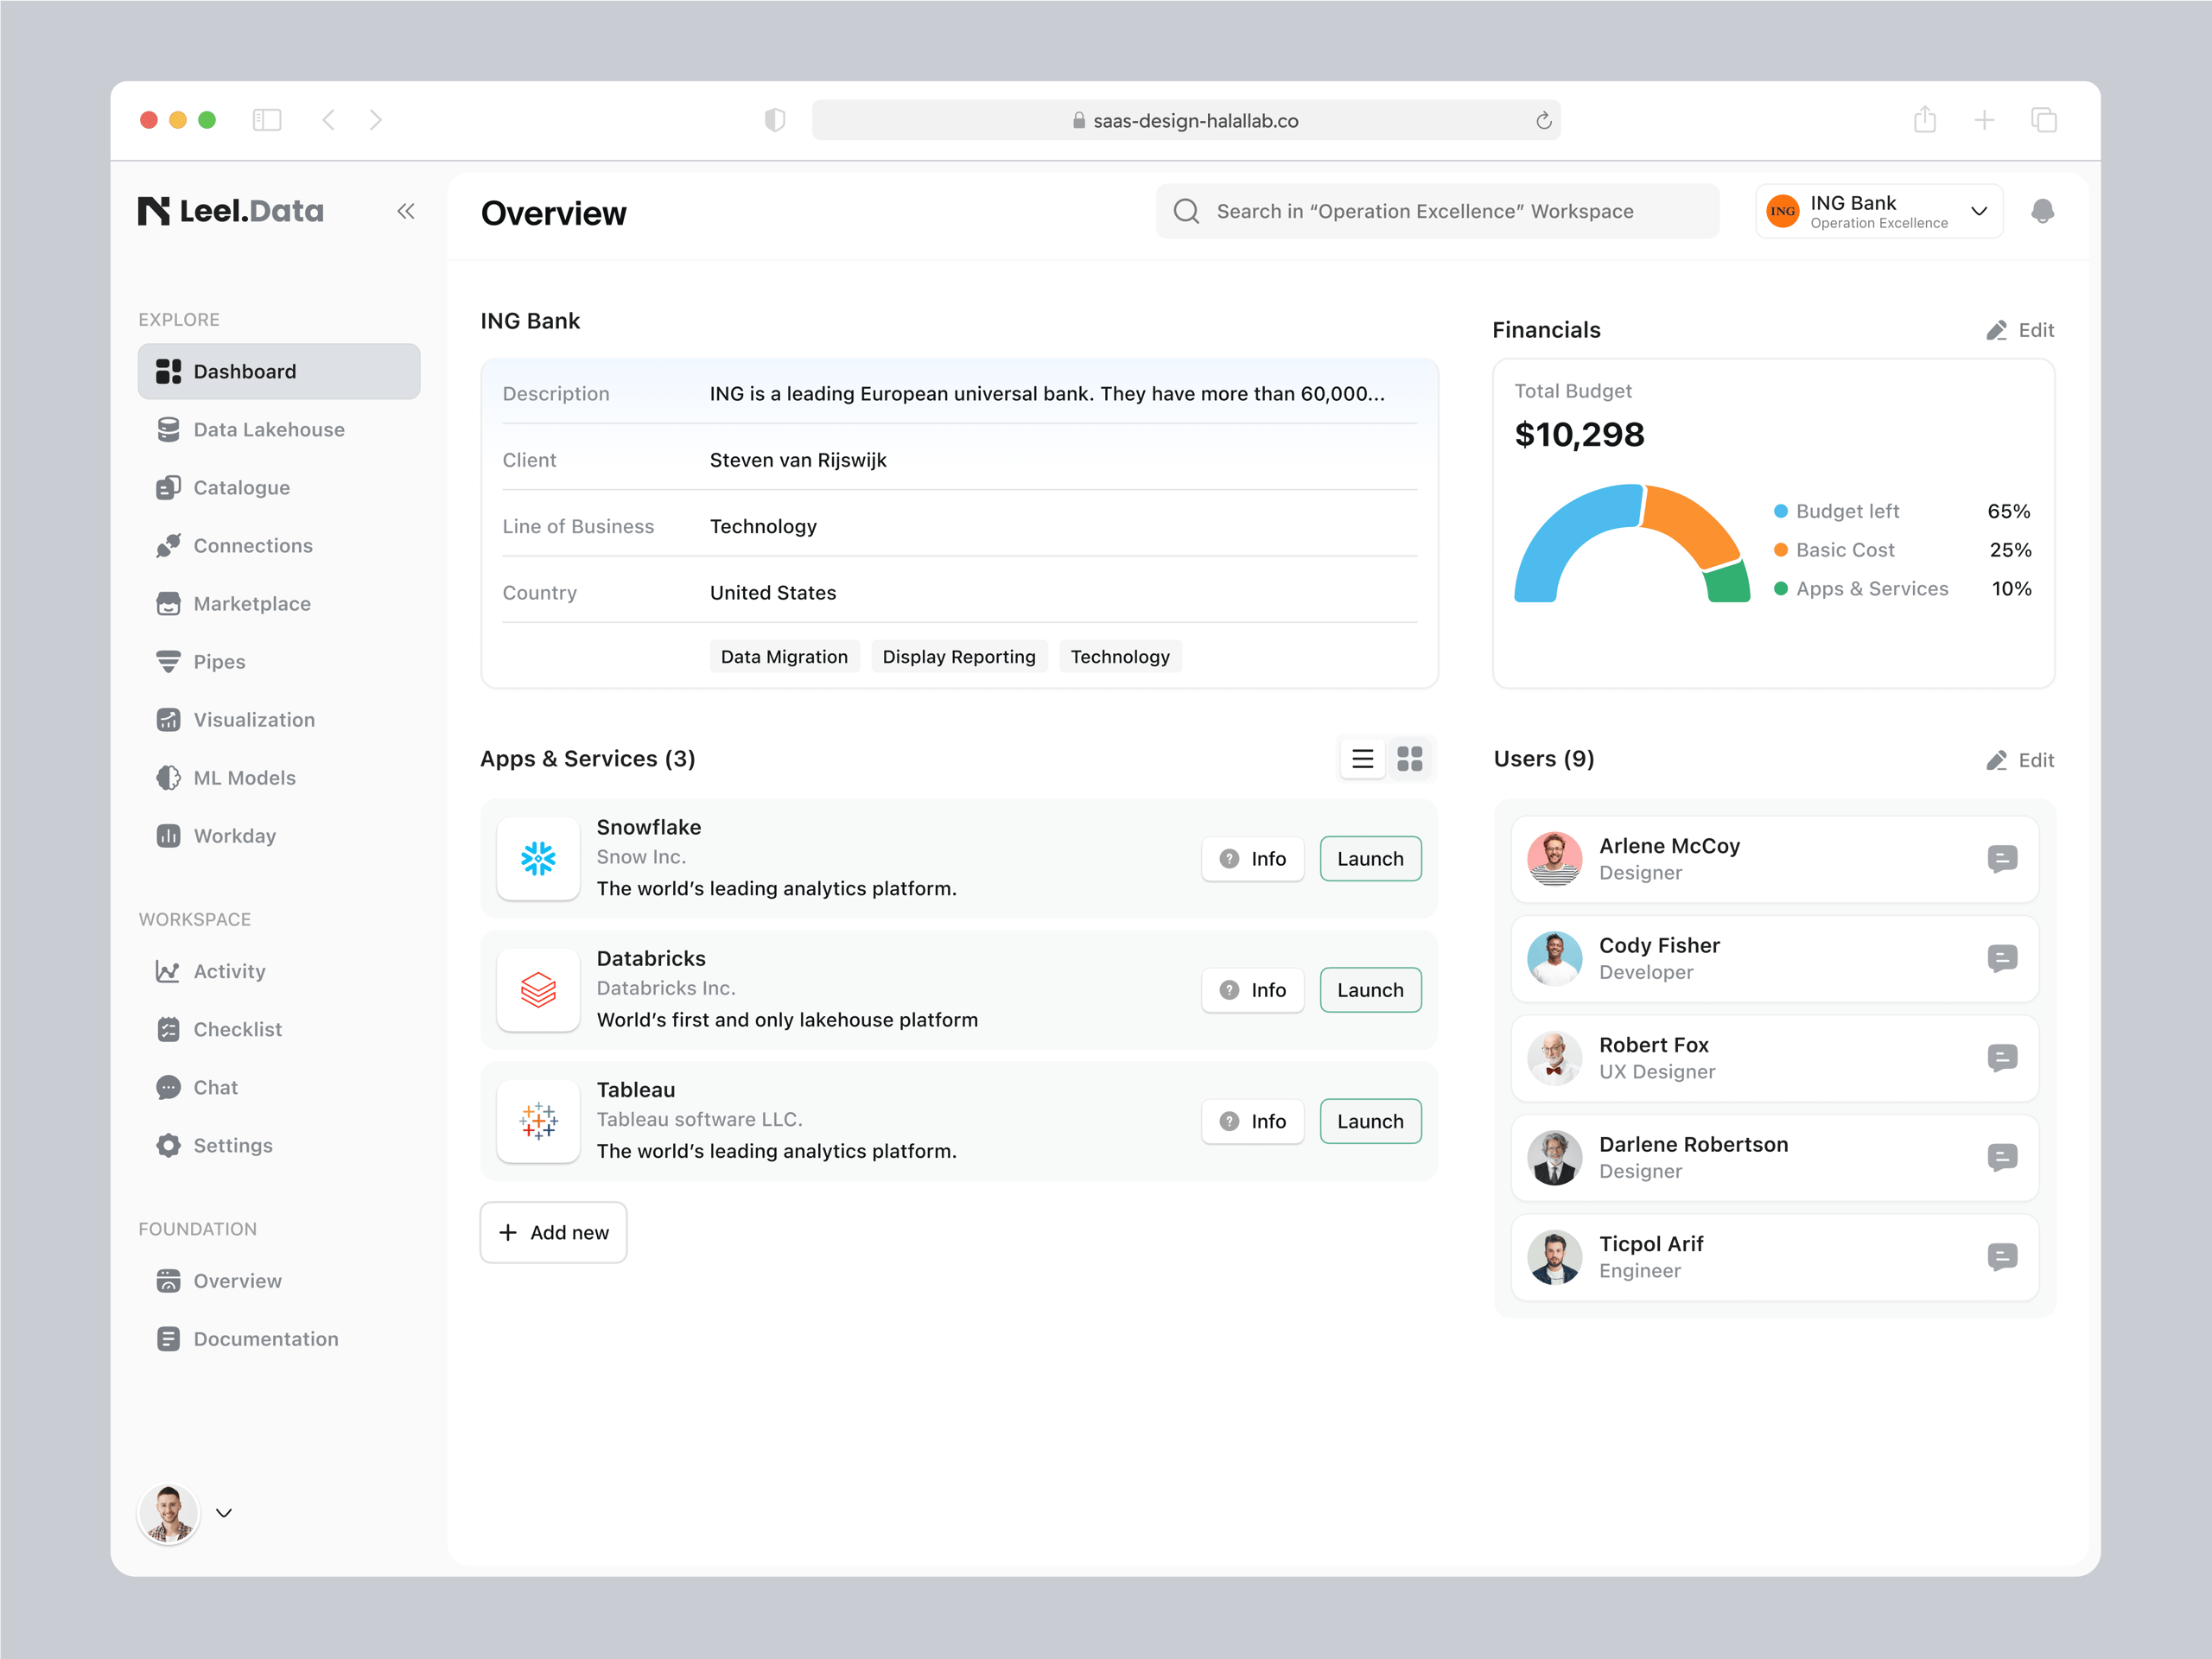The image size is (2212, 1659).
Task: Click browser share icon
Action: pos(1925,119)
